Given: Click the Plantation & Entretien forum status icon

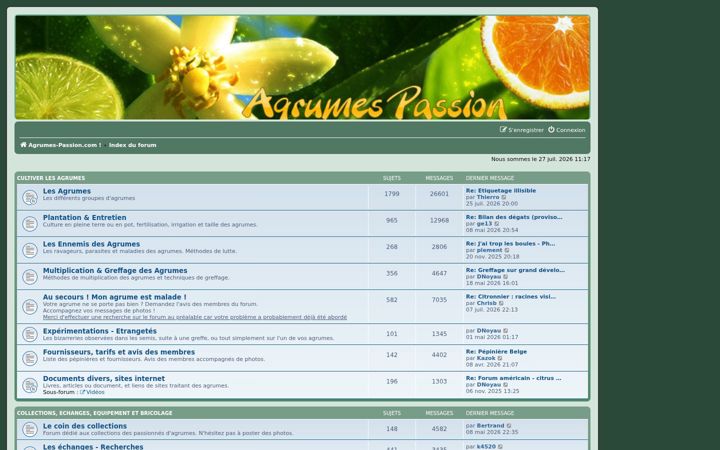Looking at the screenshot, I should pos(30,224).
